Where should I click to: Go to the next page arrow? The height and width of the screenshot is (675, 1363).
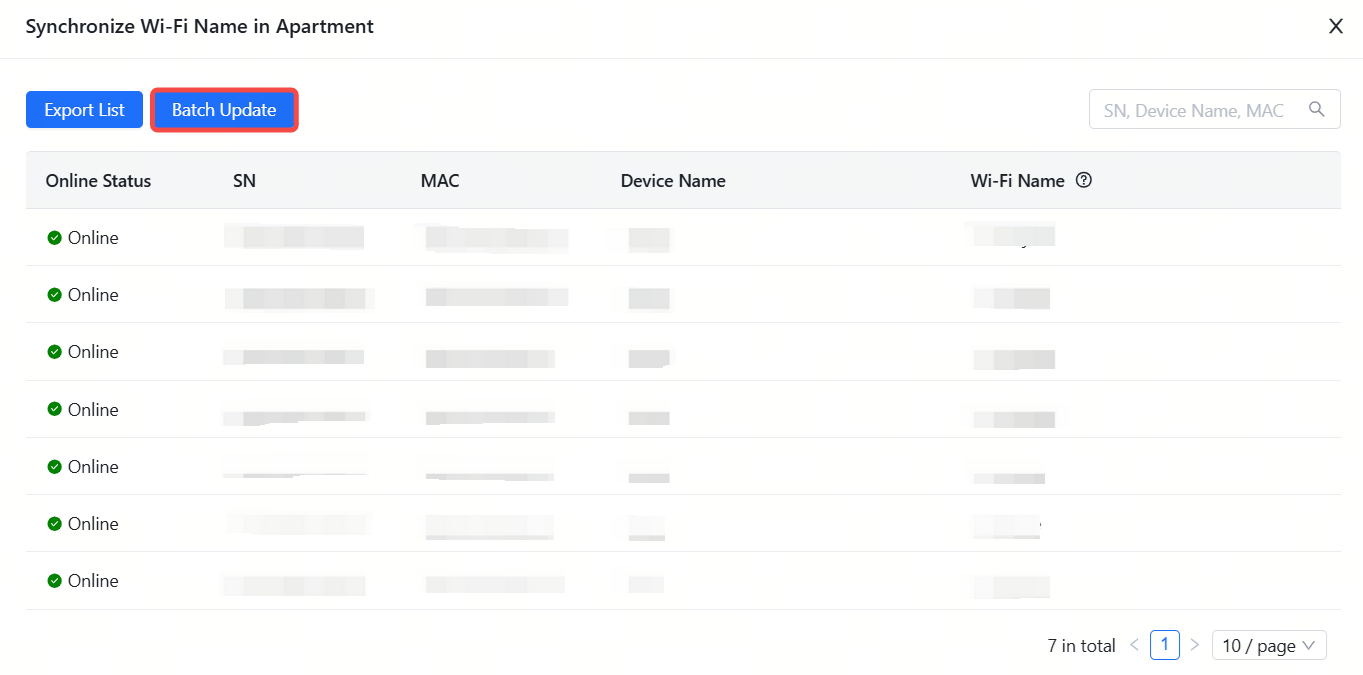(1194, 645)
